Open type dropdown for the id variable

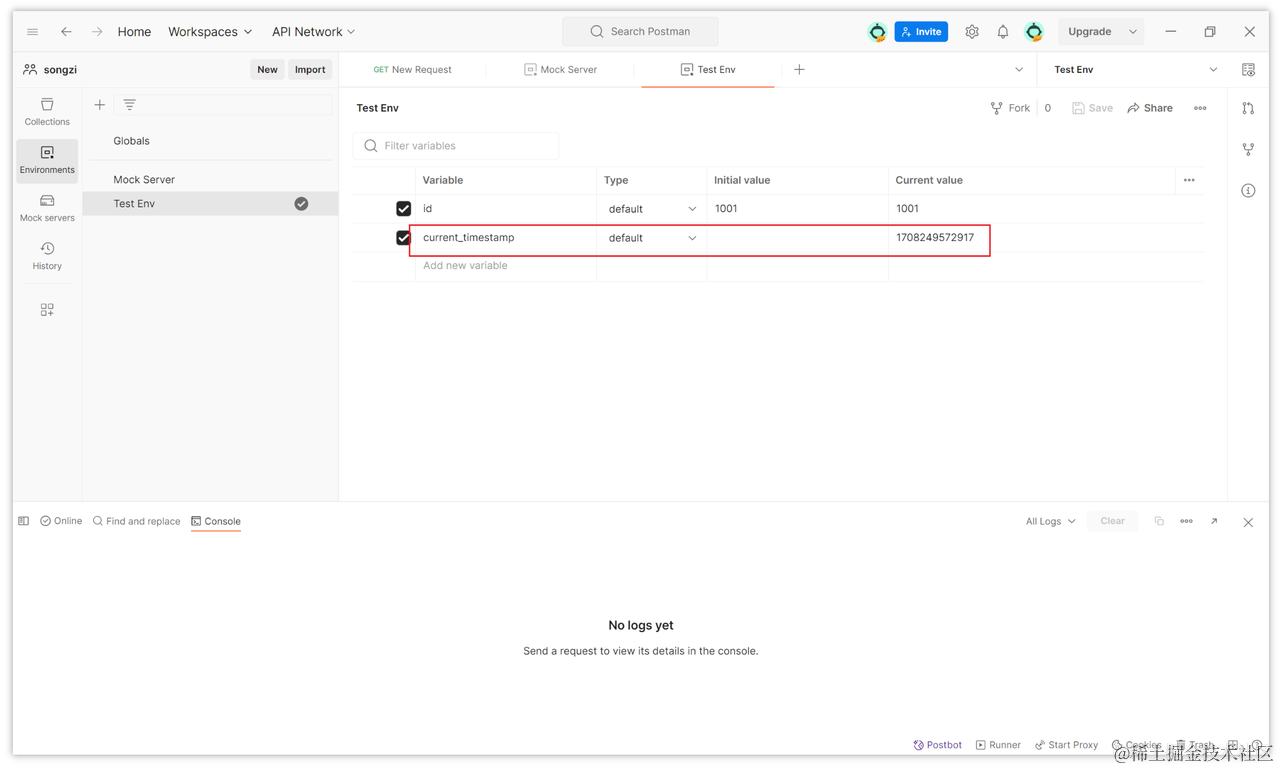point(652,209)
